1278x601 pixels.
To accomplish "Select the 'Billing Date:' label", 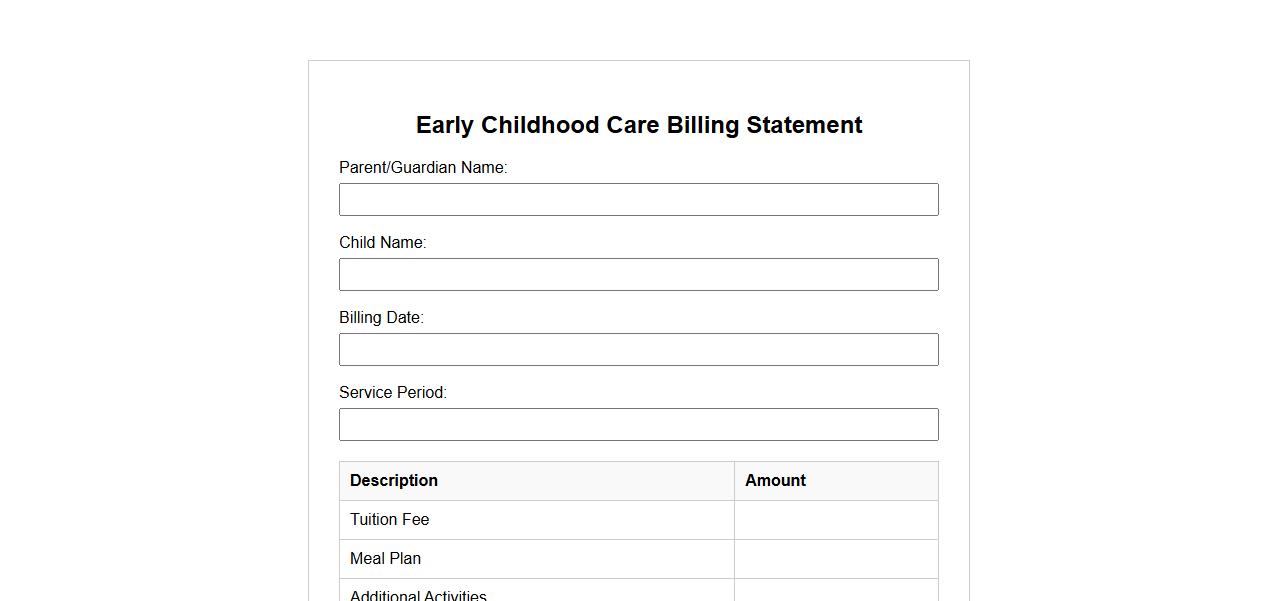I will coord(381,318).
